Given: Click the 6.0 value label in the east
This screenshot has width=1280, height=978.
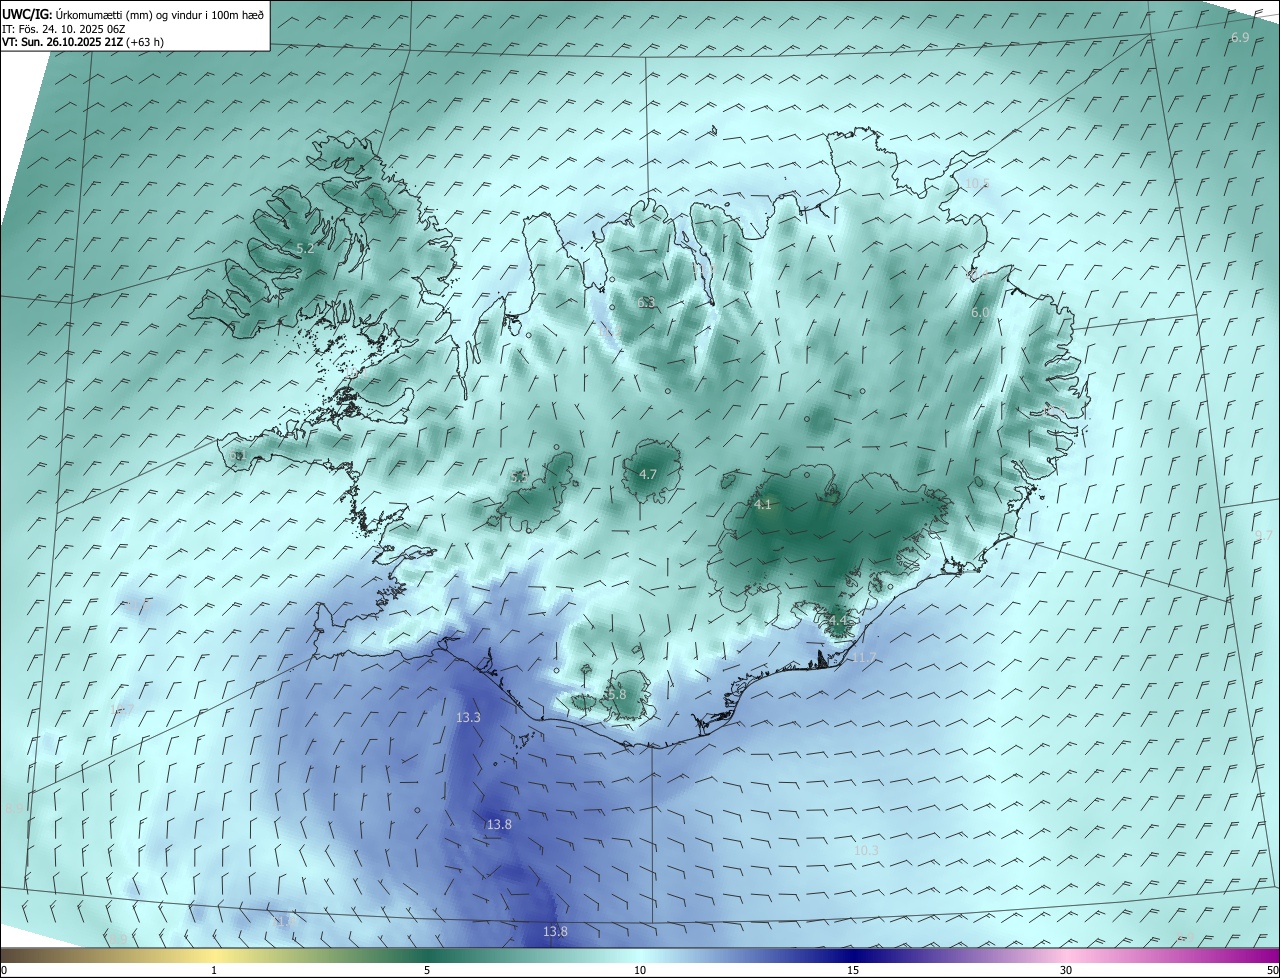Looking at the screenshot, I should pyautogui.click(x=980, y=313).
